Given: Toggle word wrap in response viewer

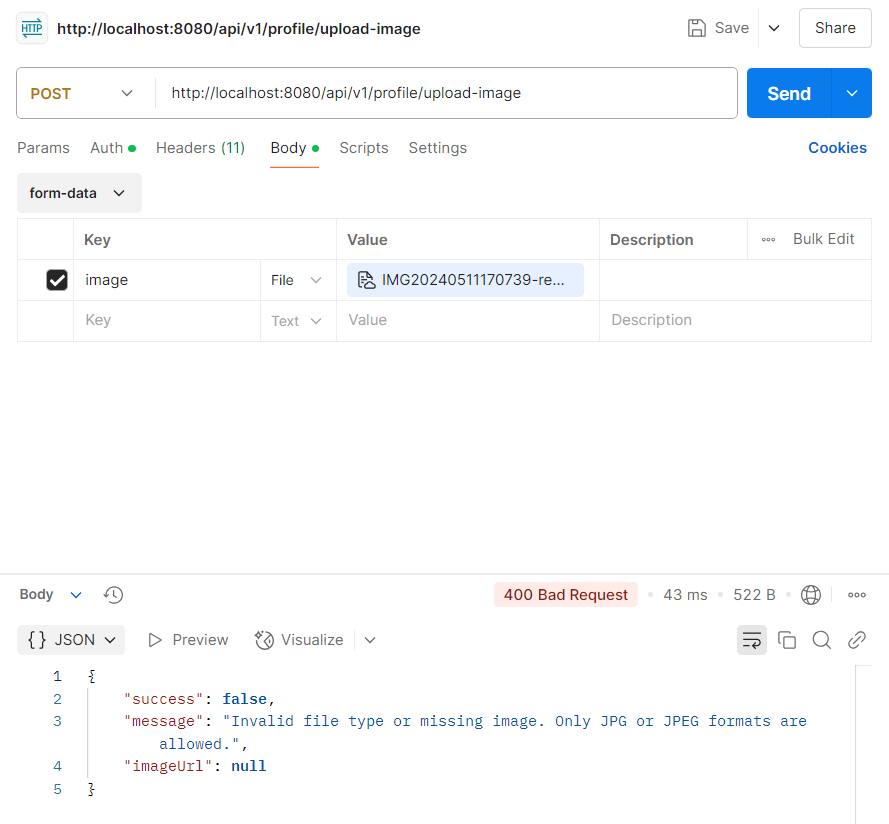Looking at the screenshot, I should pos(751,640).
